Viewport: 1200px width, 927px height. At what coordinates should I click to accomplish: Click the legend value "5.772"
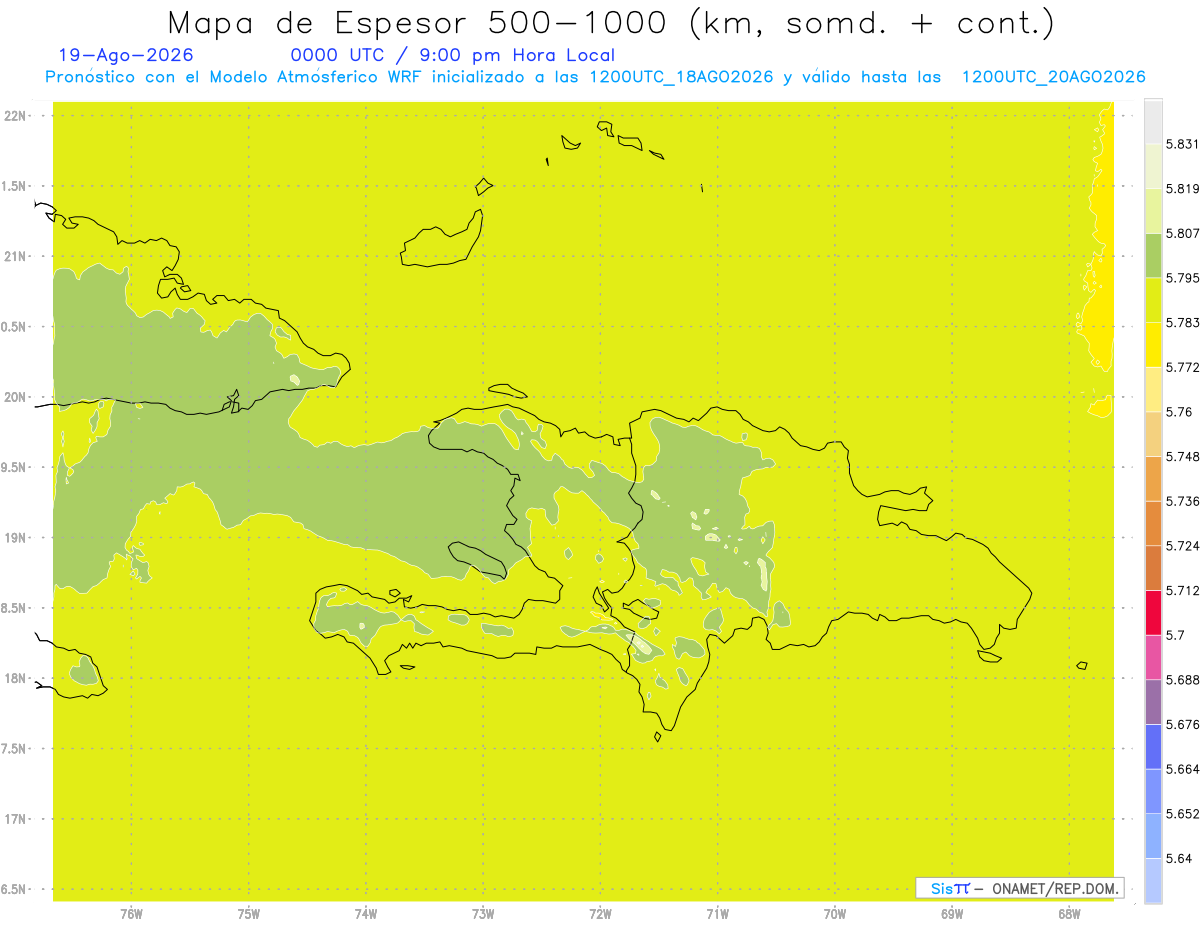(x=1182, y=367)
